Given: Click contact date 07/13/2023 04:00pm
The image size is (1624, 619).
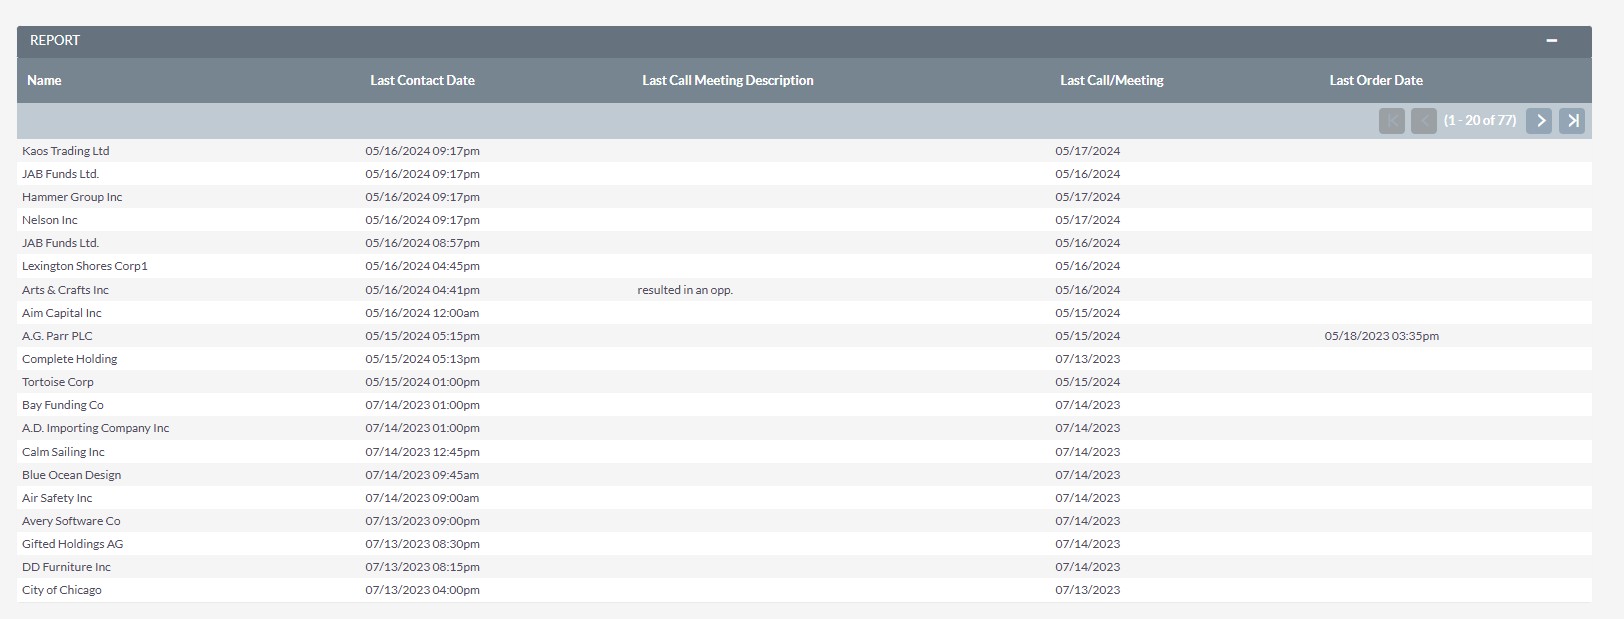Looking at the screenshot, I should click(x=422, y=590).
